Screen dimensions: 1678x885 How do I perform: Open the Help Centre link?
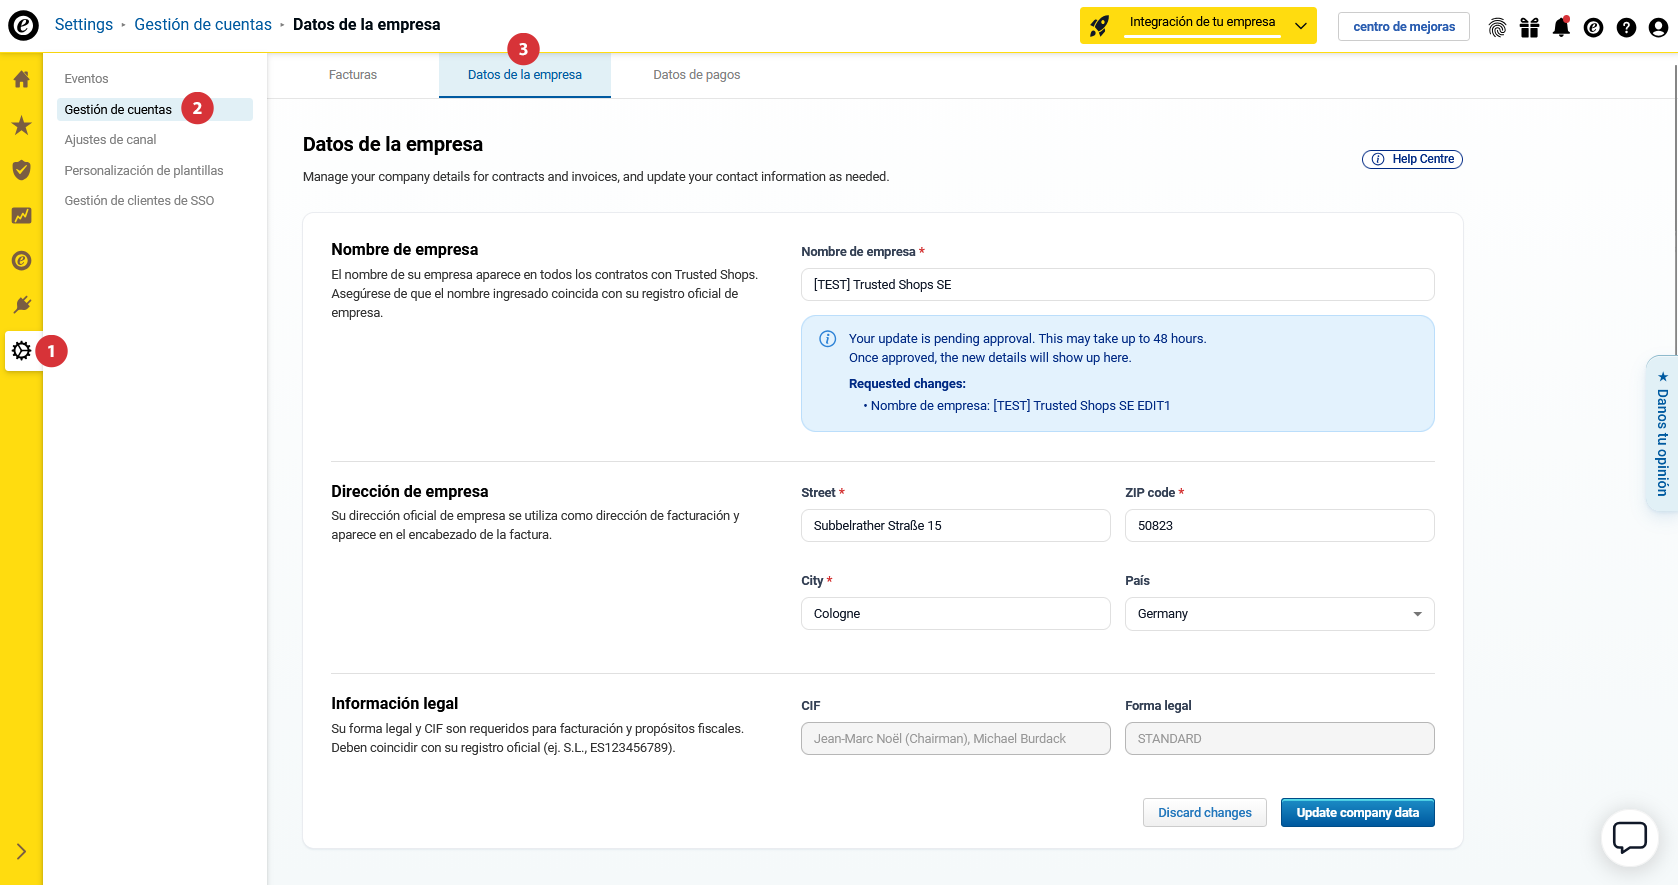click(x=1412, y=159)
